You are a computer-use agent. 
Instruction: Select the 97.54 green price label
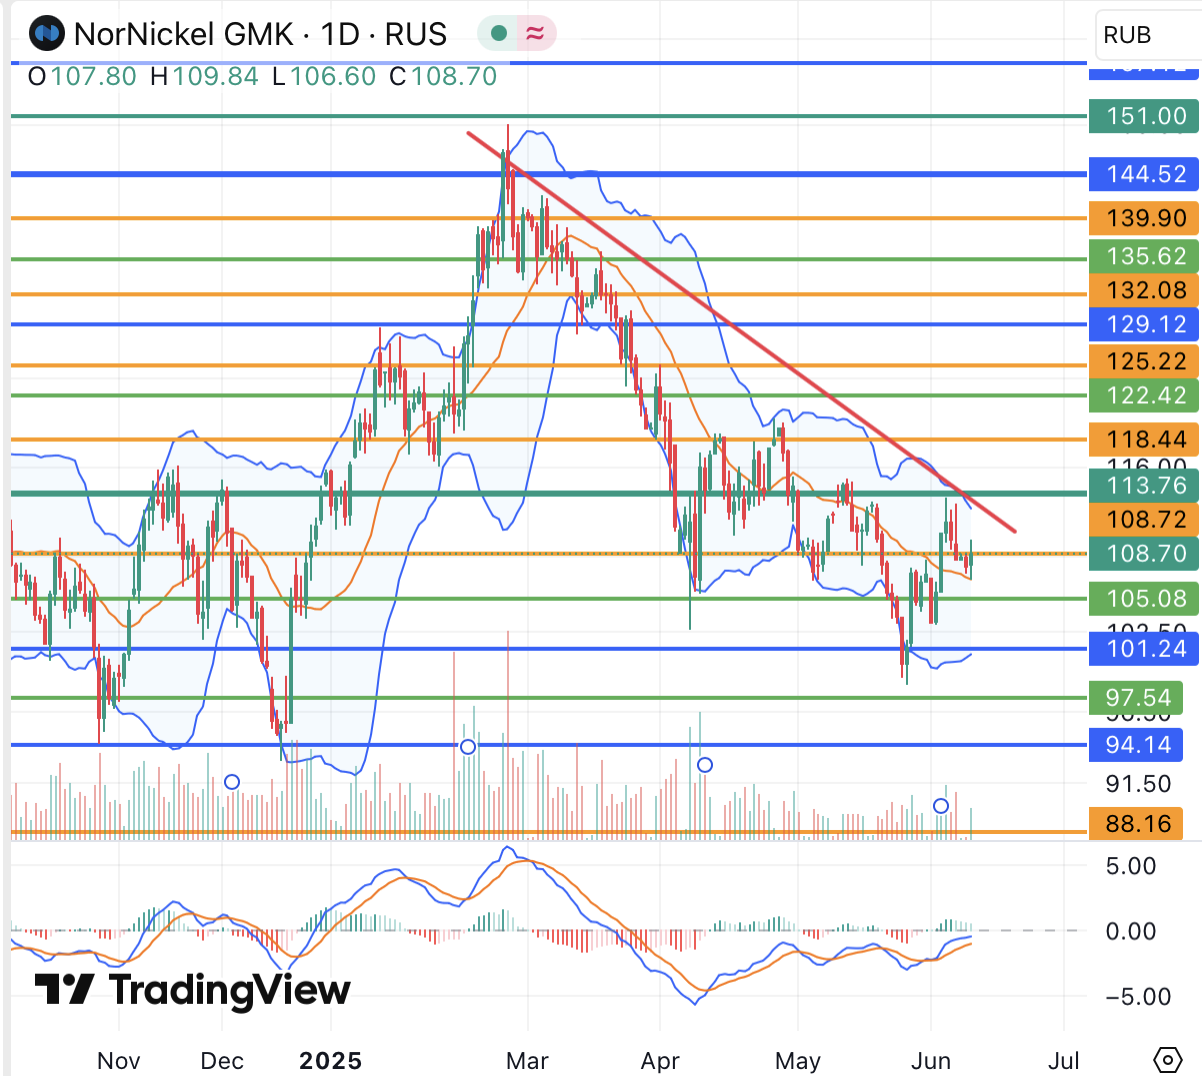tap(1137, 697)
